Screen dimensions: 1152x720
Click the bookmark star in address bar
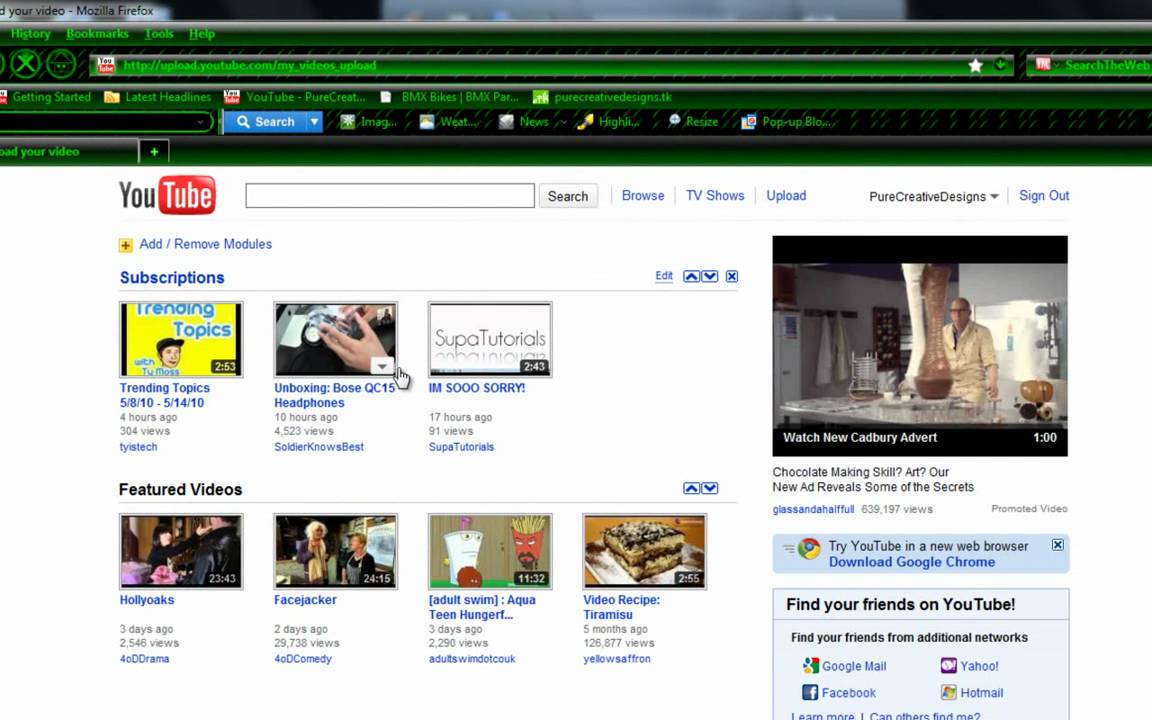[975, 65]
